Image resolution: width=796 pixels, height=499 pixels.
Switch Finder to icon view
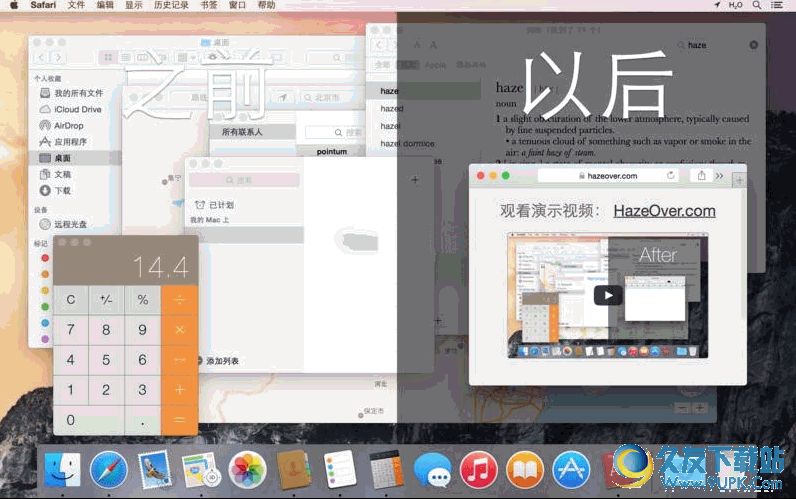[108, 58]
